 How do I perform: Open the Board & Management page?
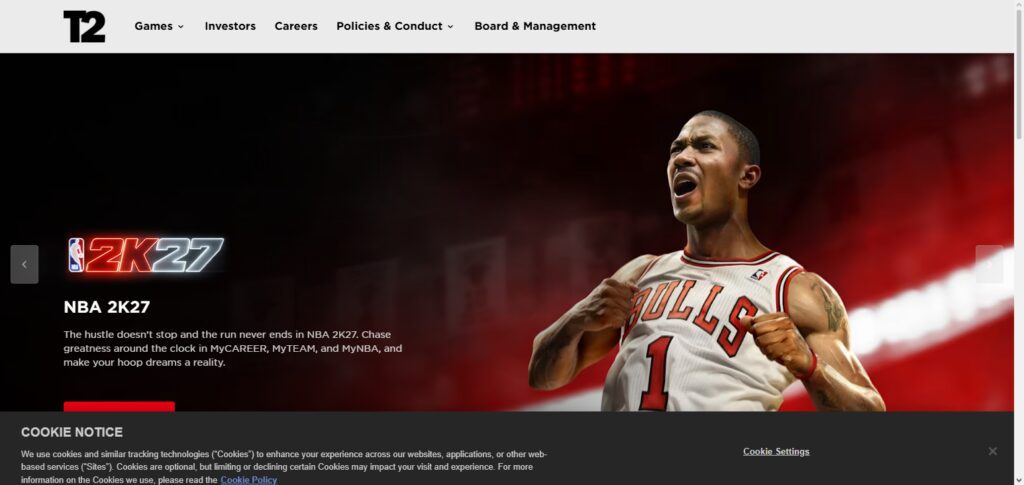[x=535, y=26]
